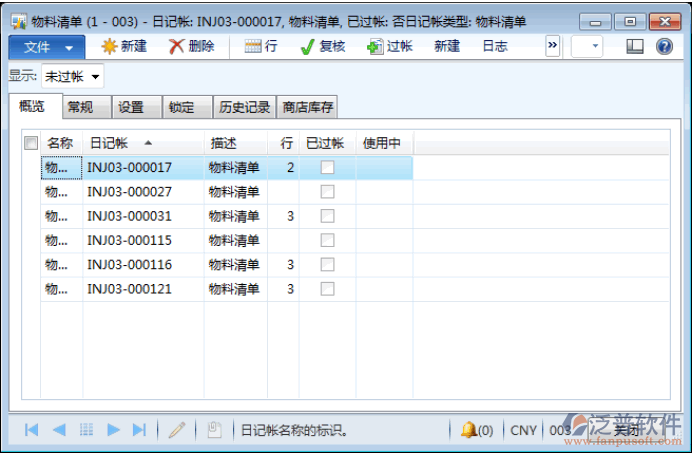The image size is (692, 457).
Task: Click the second 新建 toolbar button
Action: tap(447, 46)
